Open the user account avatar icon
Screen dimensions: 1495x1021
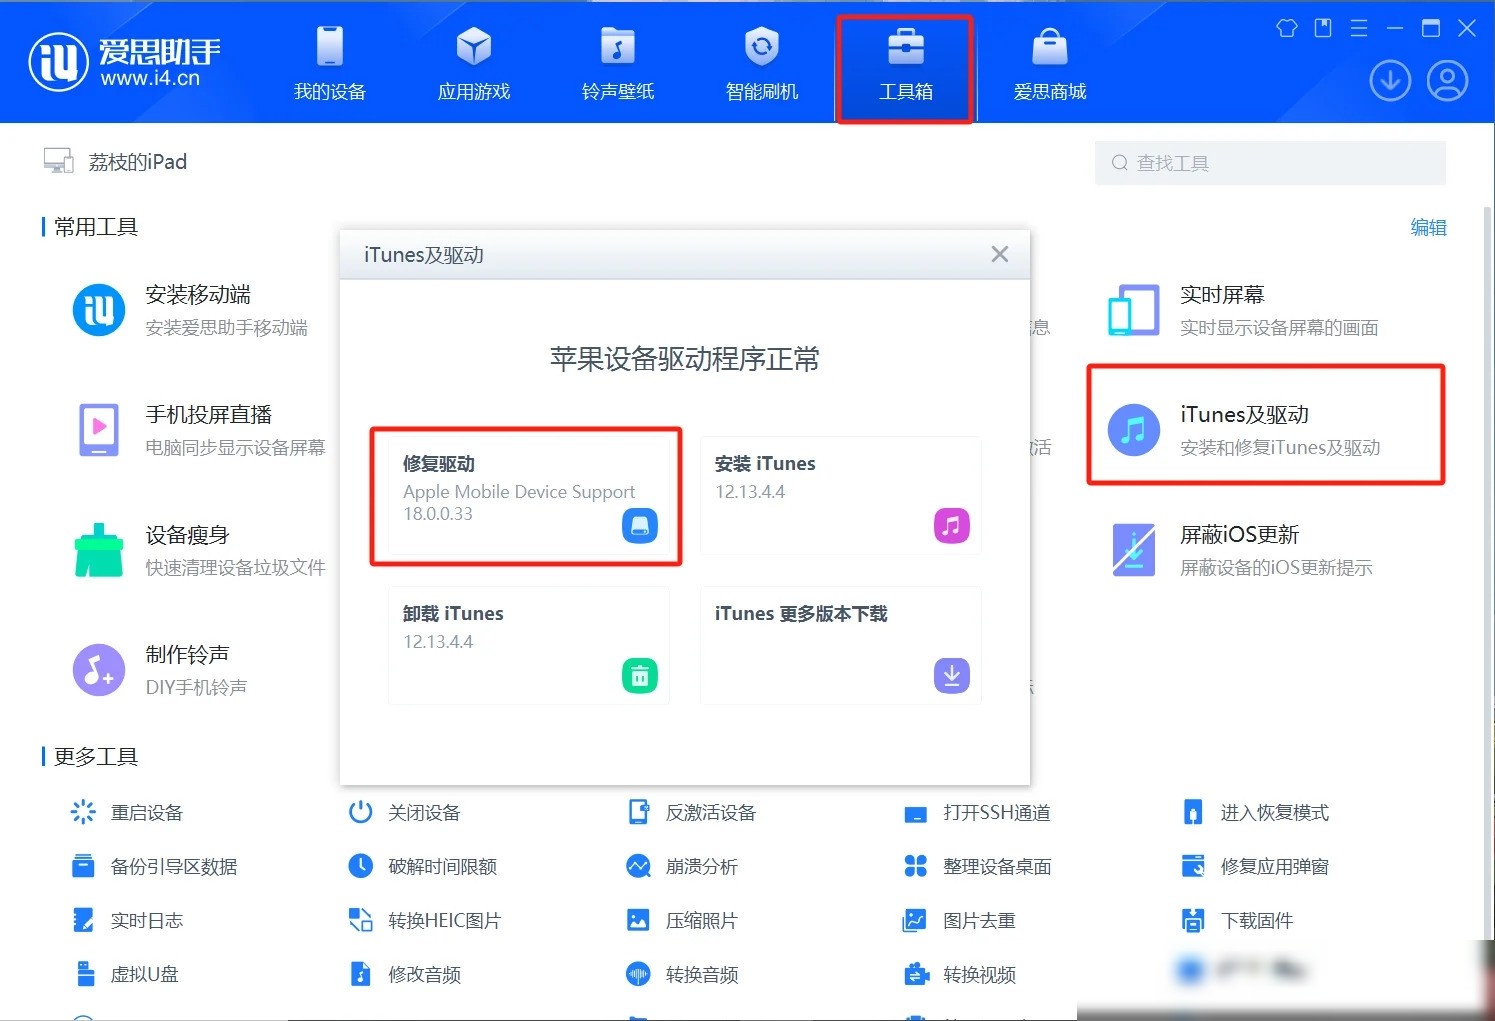[x=1447, y=81]
